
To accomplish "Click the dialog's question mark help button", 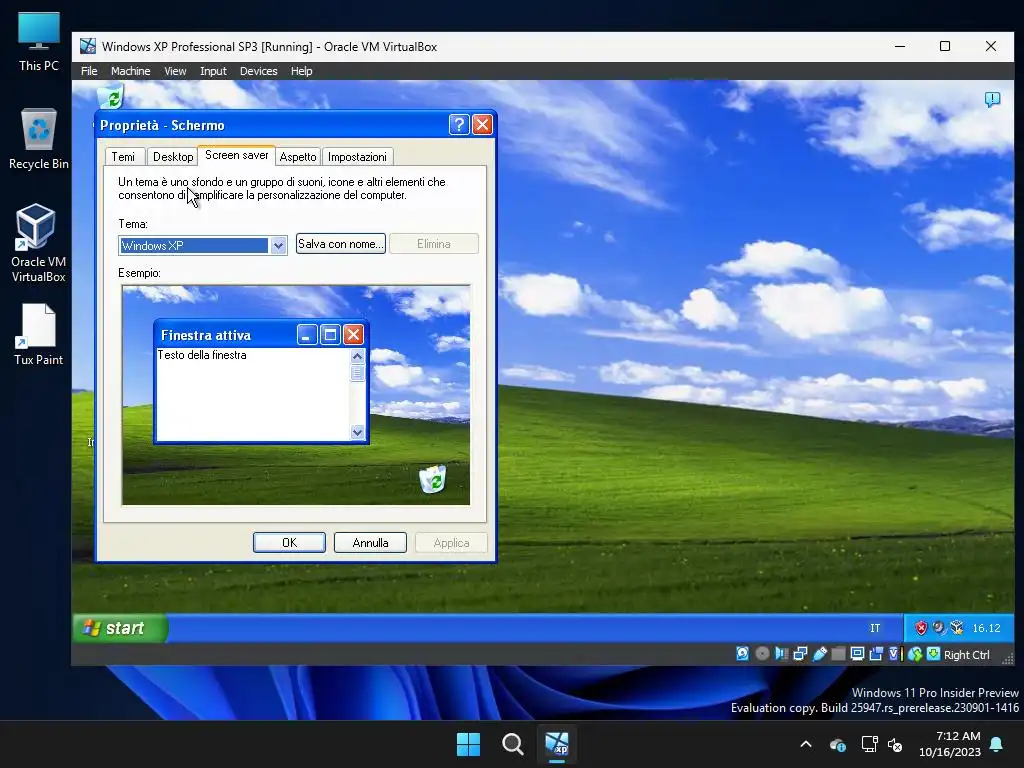I will pyautogui.click(x=459, y=124).
